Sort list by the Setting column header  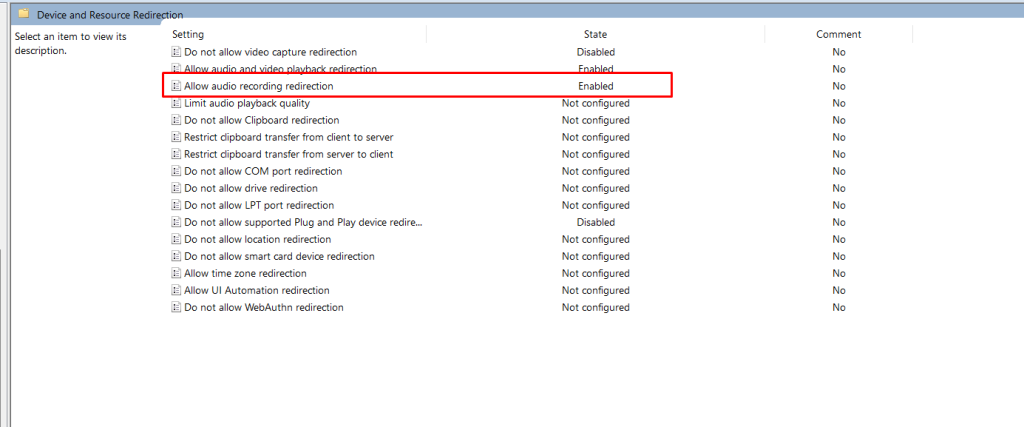point(188,34)
